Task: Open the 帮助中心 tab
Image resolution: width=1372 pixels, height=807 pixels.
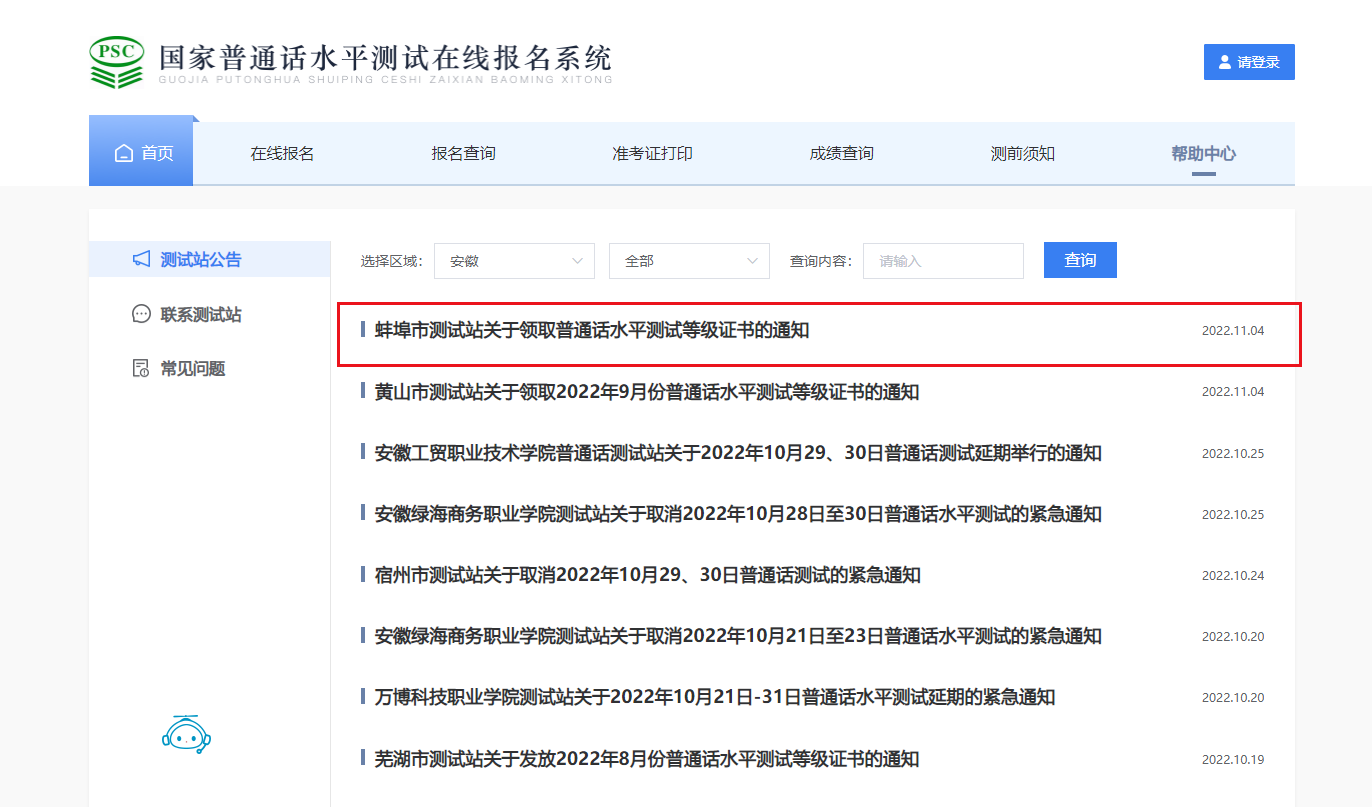Action: point(1203,154)
